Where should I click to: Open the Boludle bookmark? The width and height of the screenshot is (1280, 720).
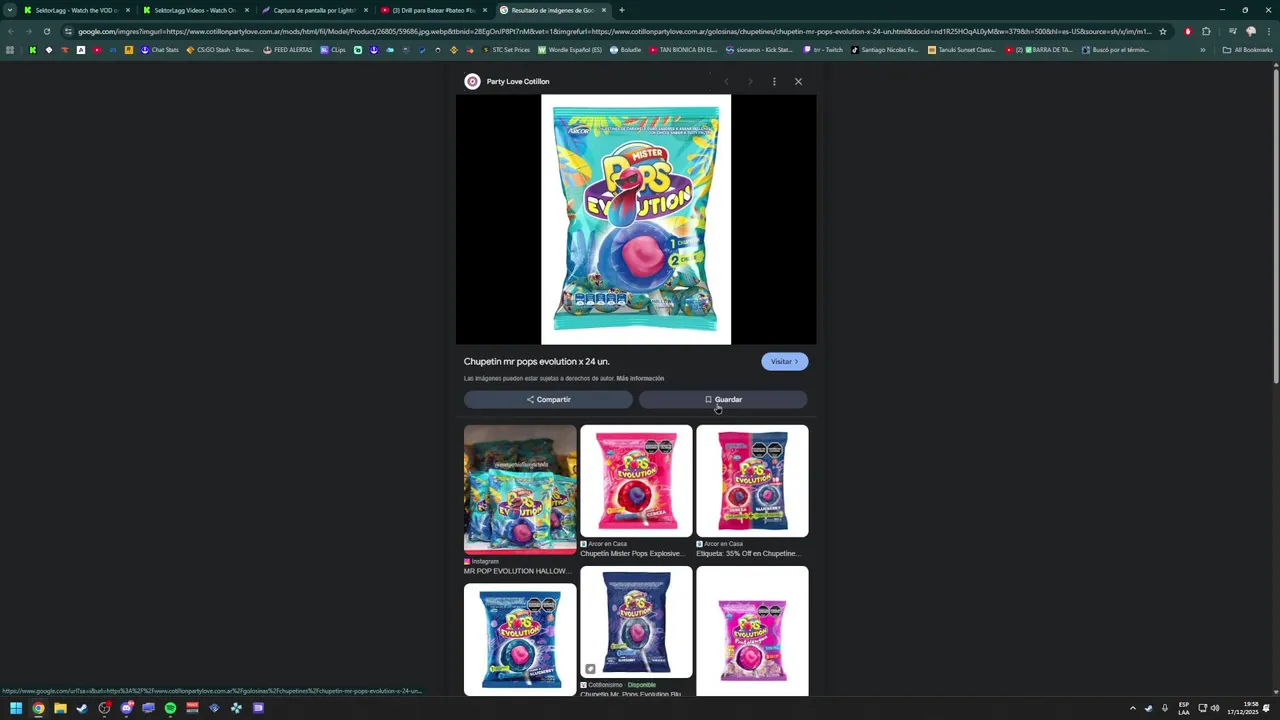(x=625, y=50)
